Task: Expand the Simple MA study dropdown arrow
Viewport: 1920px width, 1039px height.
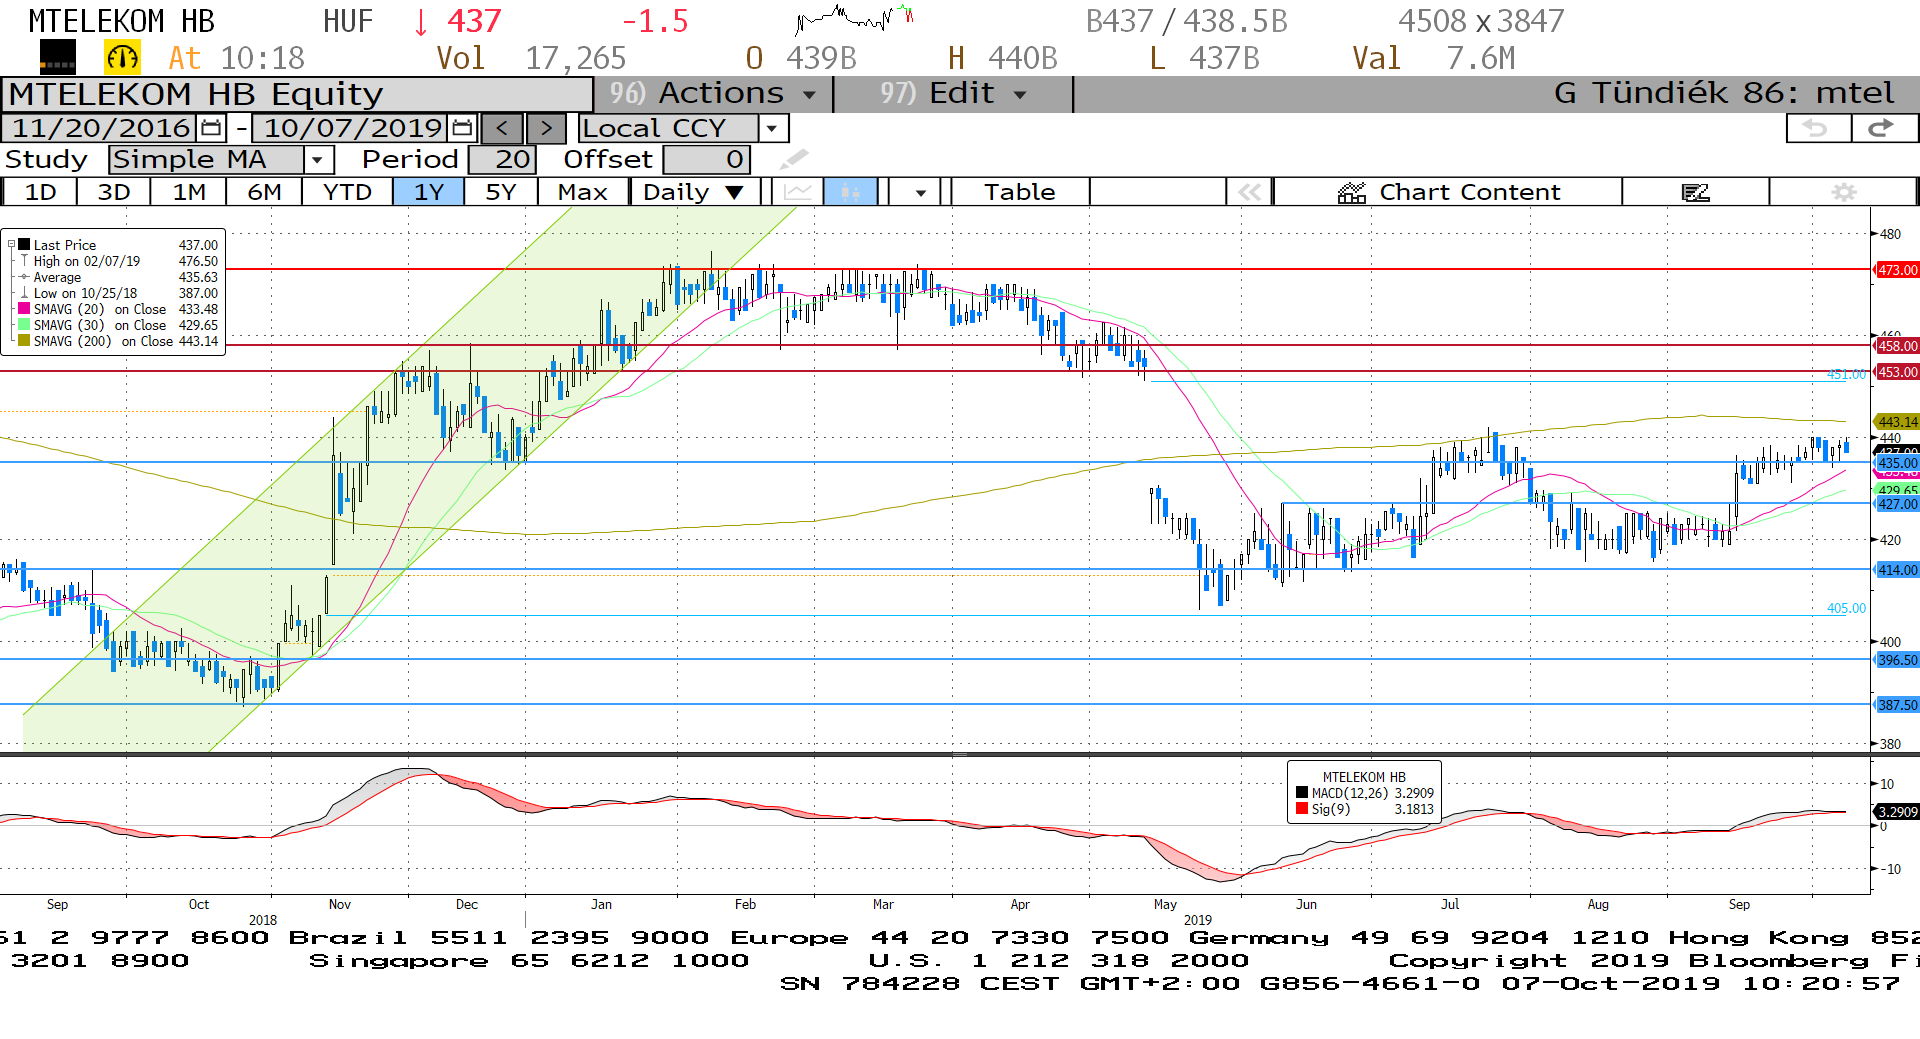Action: [318, 159]
